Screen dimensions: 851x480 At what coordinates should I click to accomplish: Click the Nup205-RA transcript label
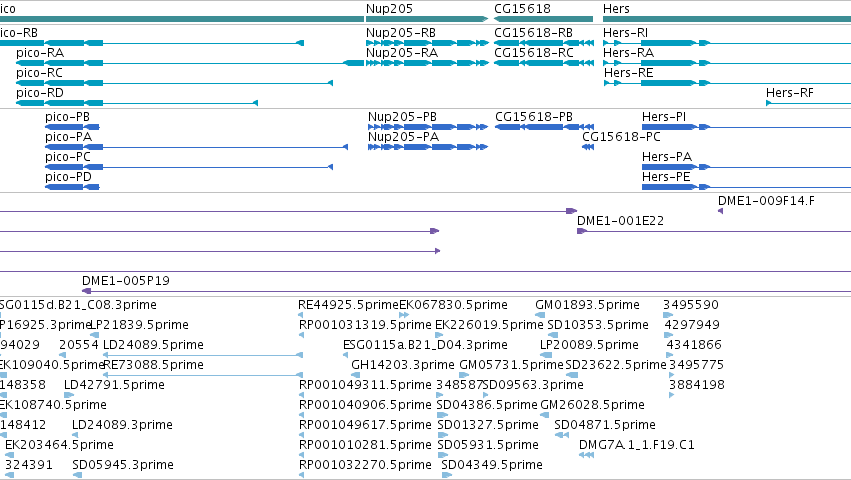click(402, 53)
